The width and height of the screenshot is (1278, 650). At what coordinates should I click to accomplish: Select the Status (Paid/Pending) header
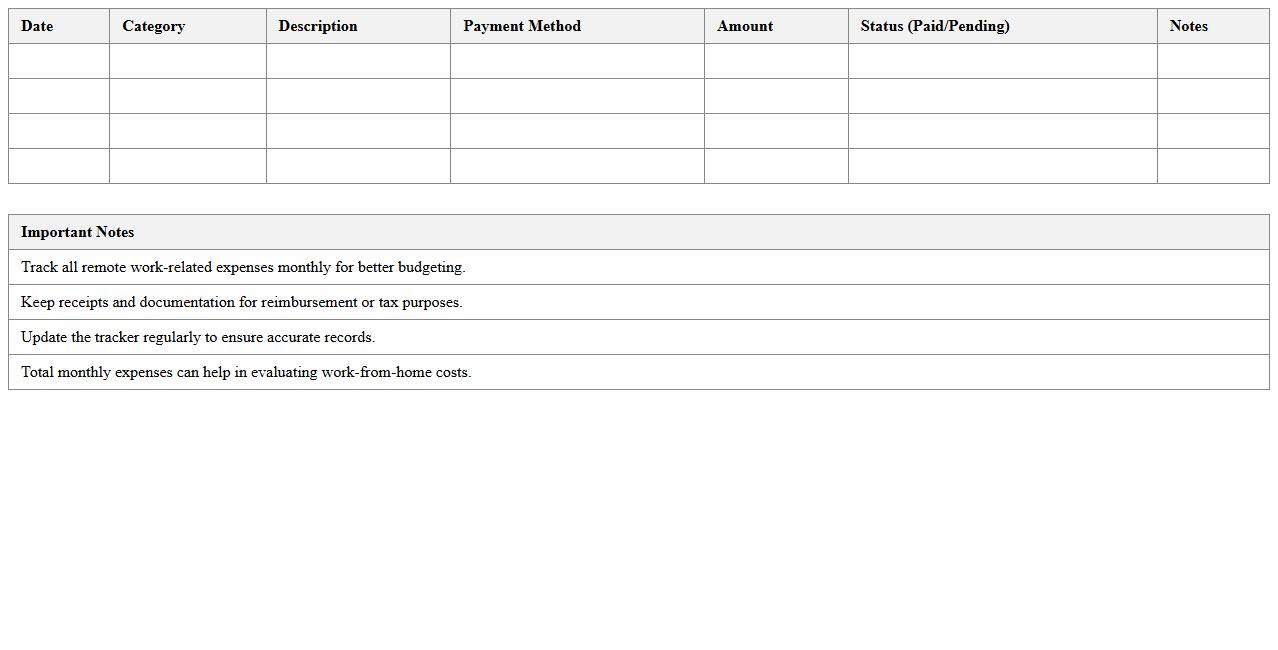click(935, 26)
